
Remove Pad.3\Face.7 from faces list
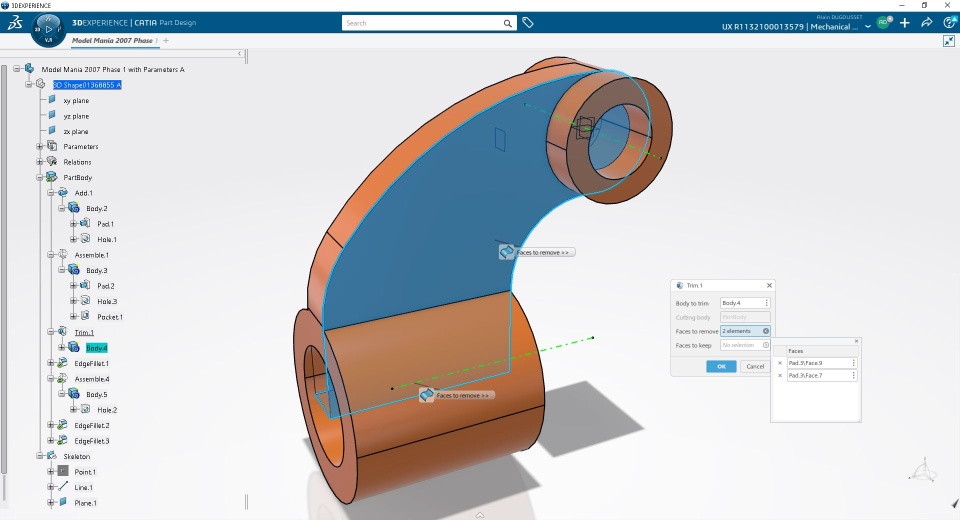pos(779,375)
